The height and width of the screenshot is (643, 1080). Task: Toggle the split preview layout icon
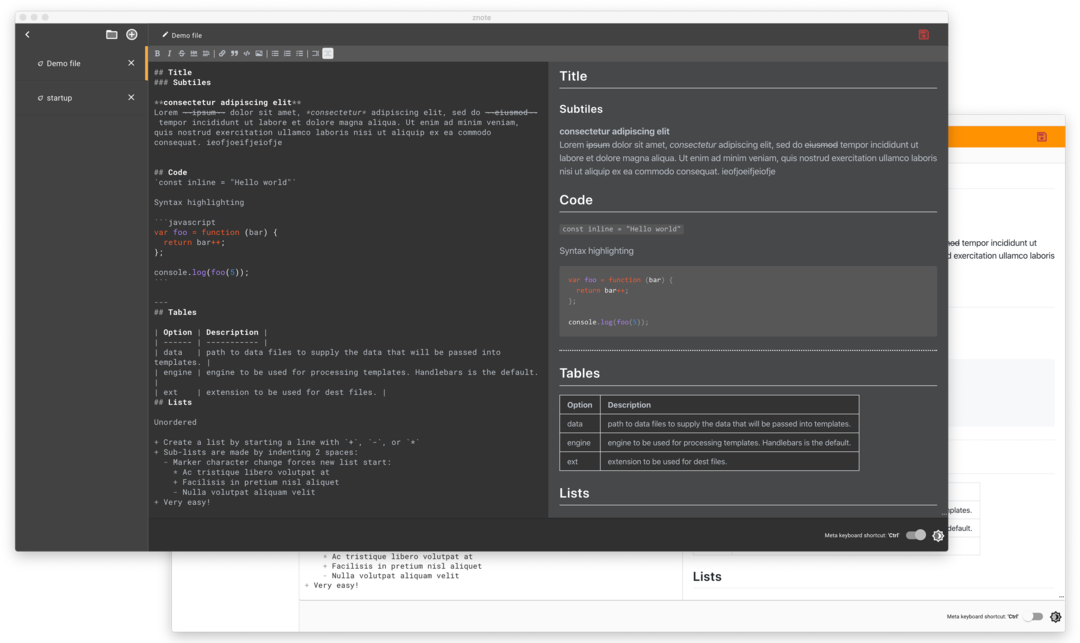(327, 53)
